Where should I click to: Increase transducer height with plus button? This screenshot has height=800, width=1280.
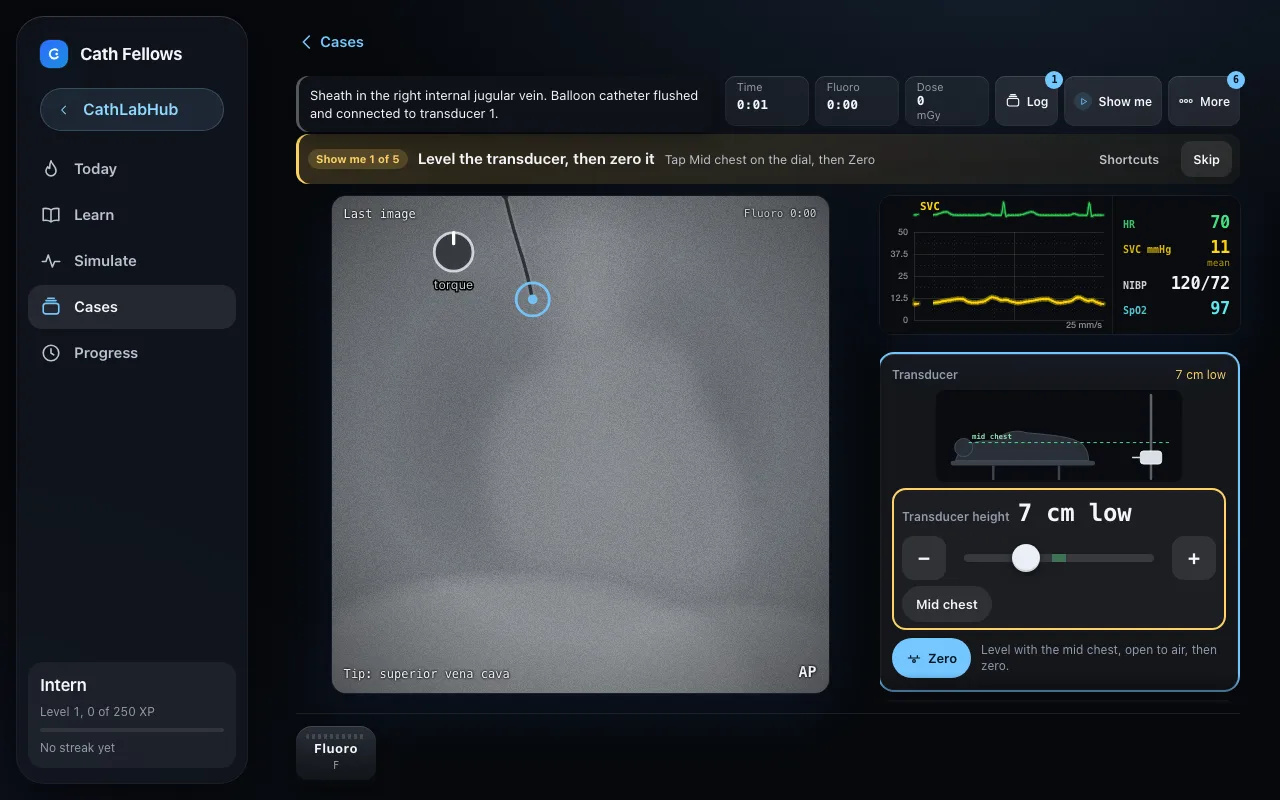(x=1194, y=559)
